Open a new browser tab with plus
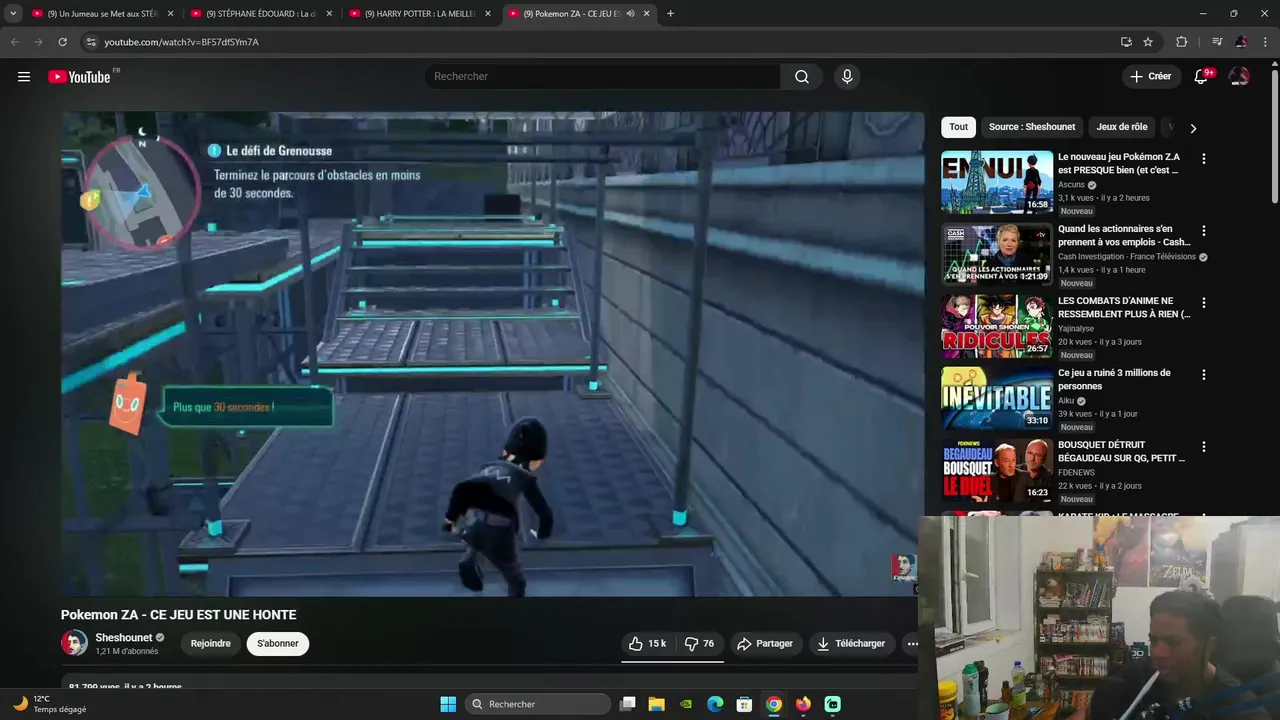The image size is (1280, 720). 670,14
